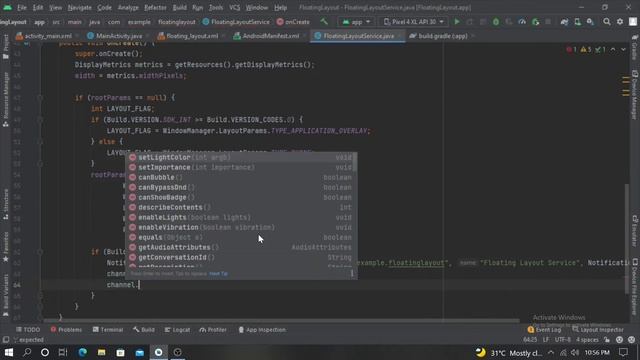
Task: Open the Refactor menu
Action: [x=156, y=8]
